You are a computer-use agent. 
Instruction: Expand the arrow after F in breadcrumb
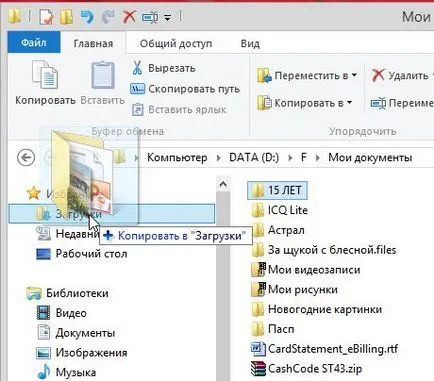(318, 158)
